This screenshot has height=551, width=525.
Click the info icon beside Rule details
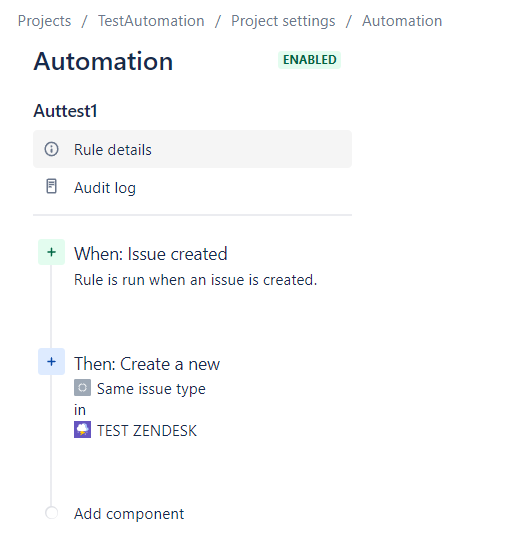click(51, 149)
